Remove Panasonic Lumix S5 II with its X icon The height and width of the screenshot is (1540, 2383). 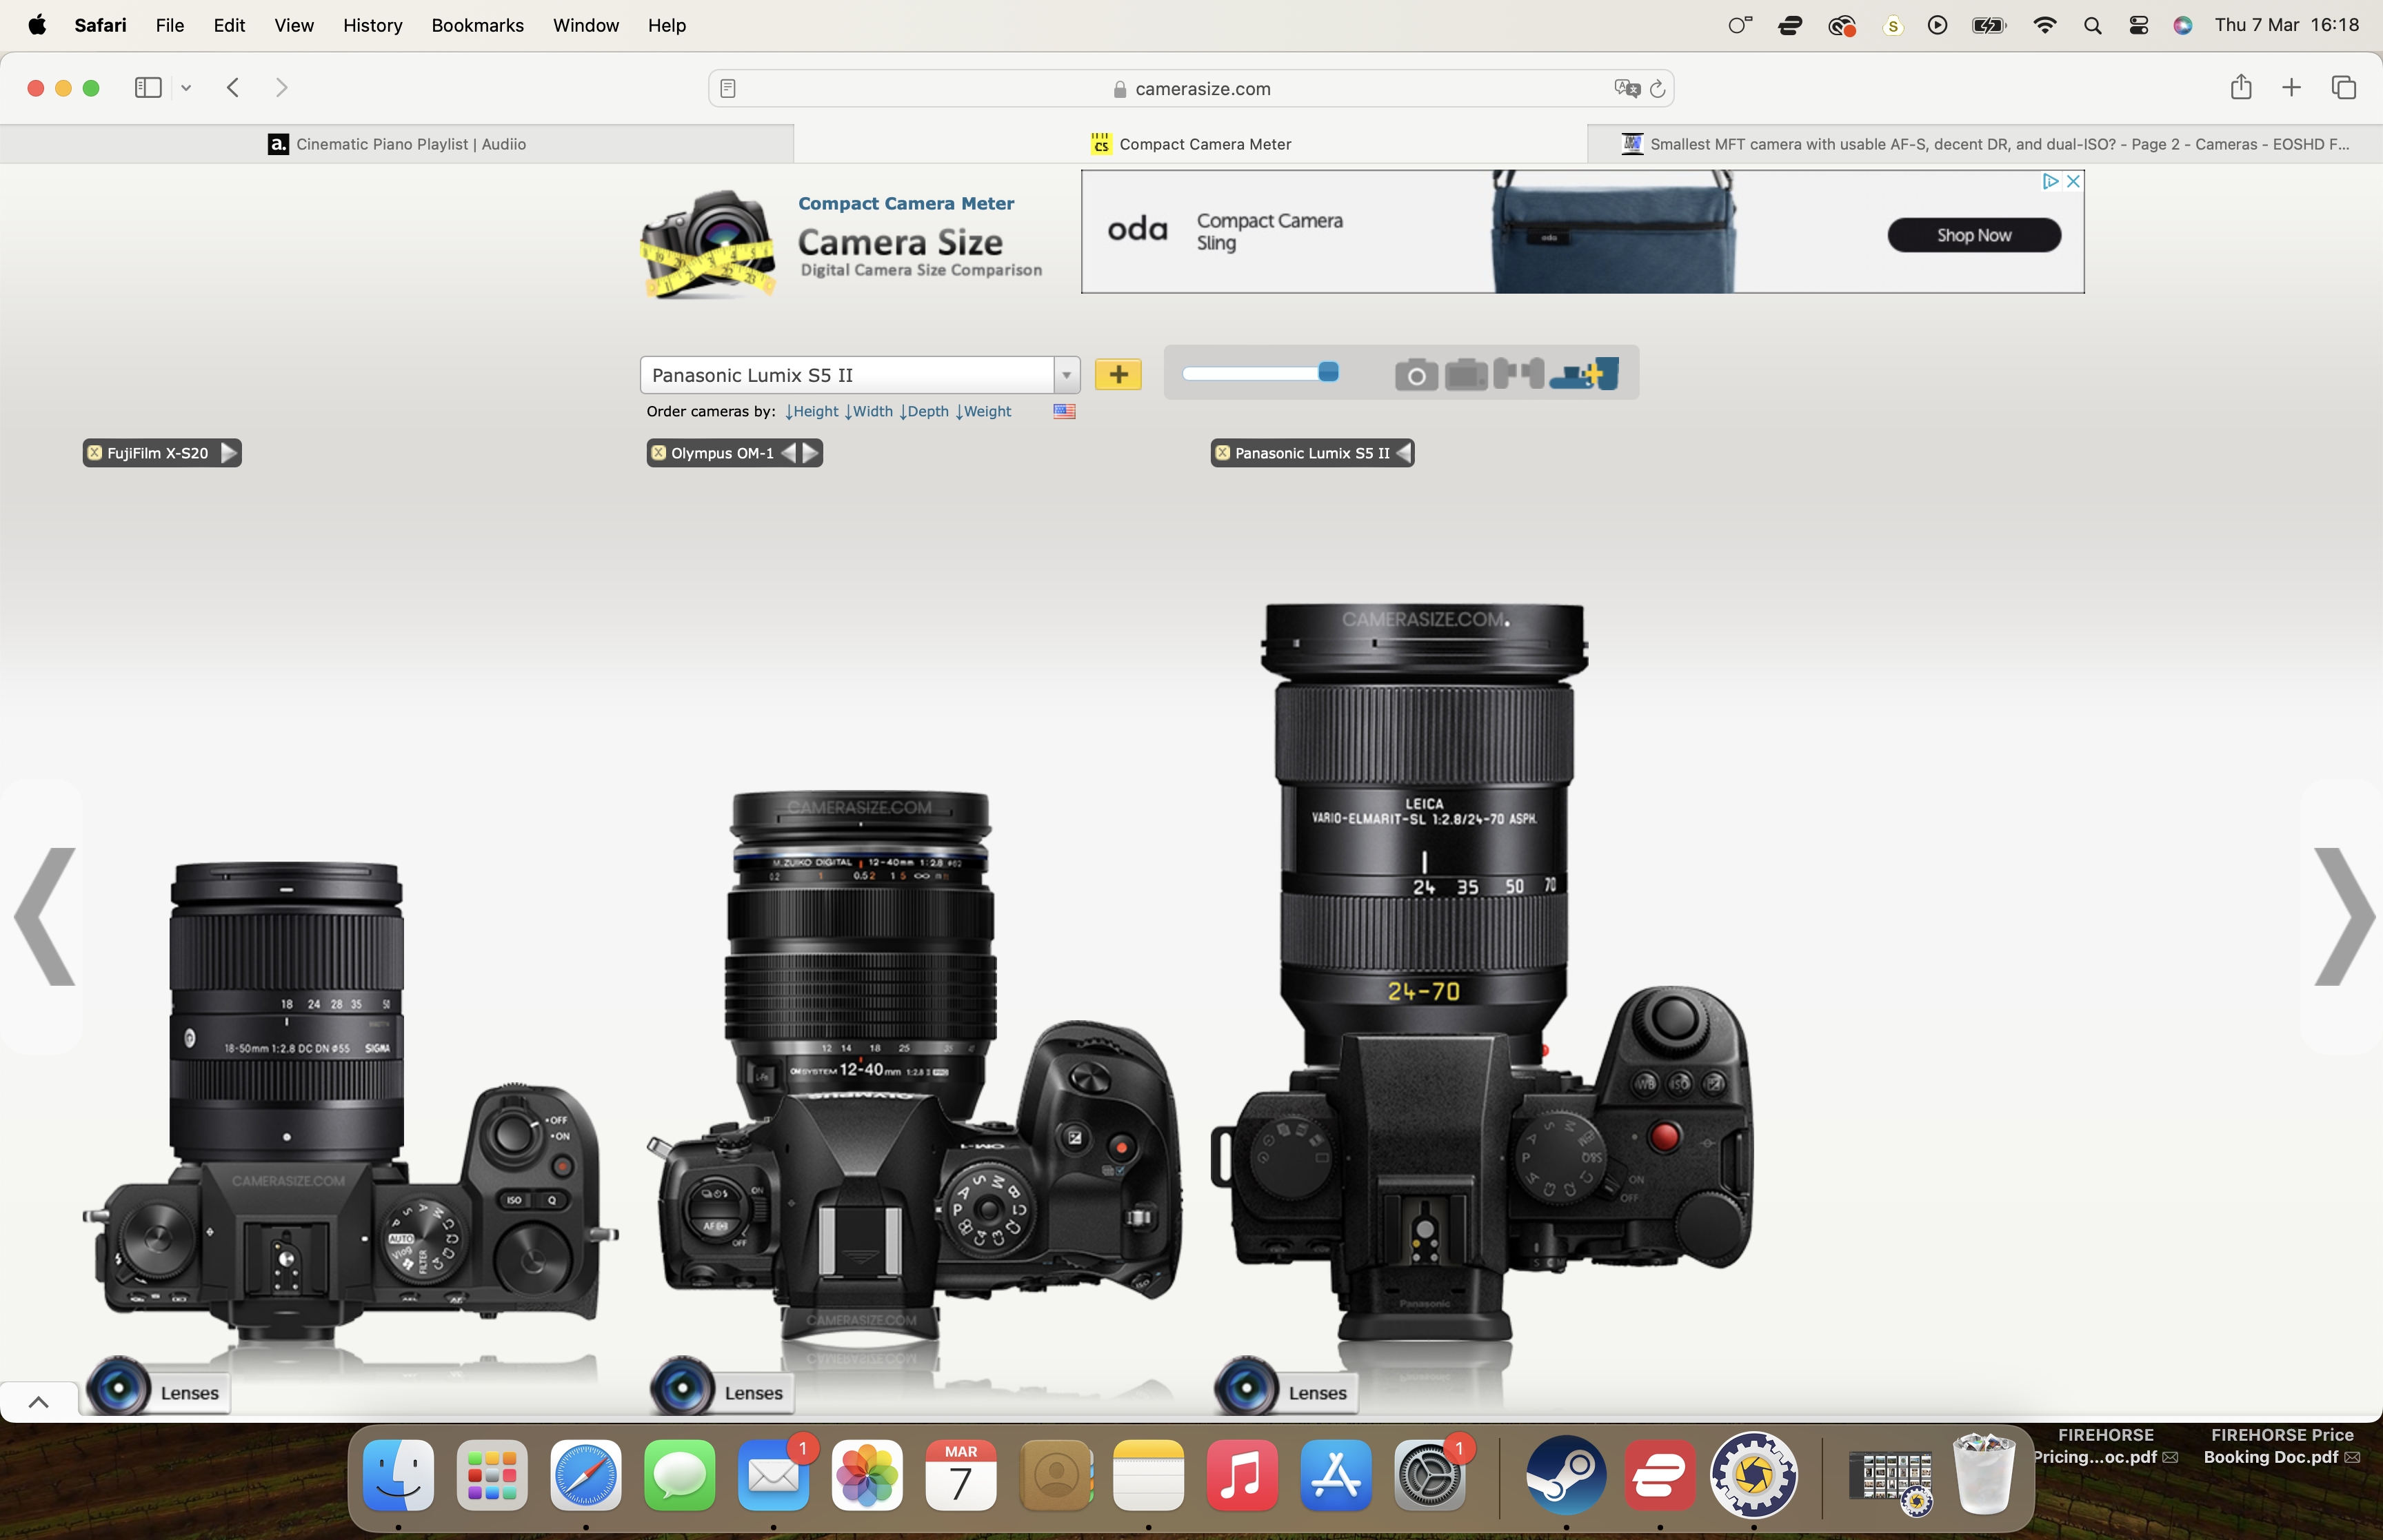click(1223, 453)
